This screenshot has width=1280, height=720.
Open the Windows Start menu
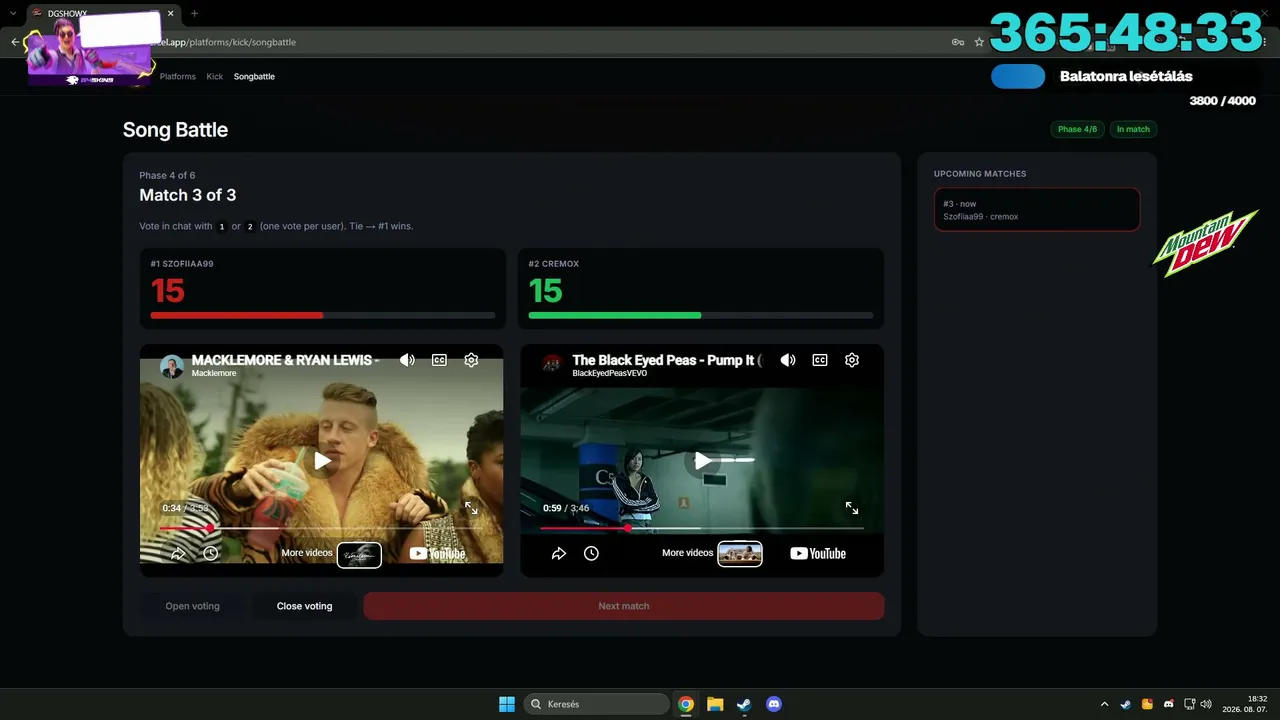507,704
